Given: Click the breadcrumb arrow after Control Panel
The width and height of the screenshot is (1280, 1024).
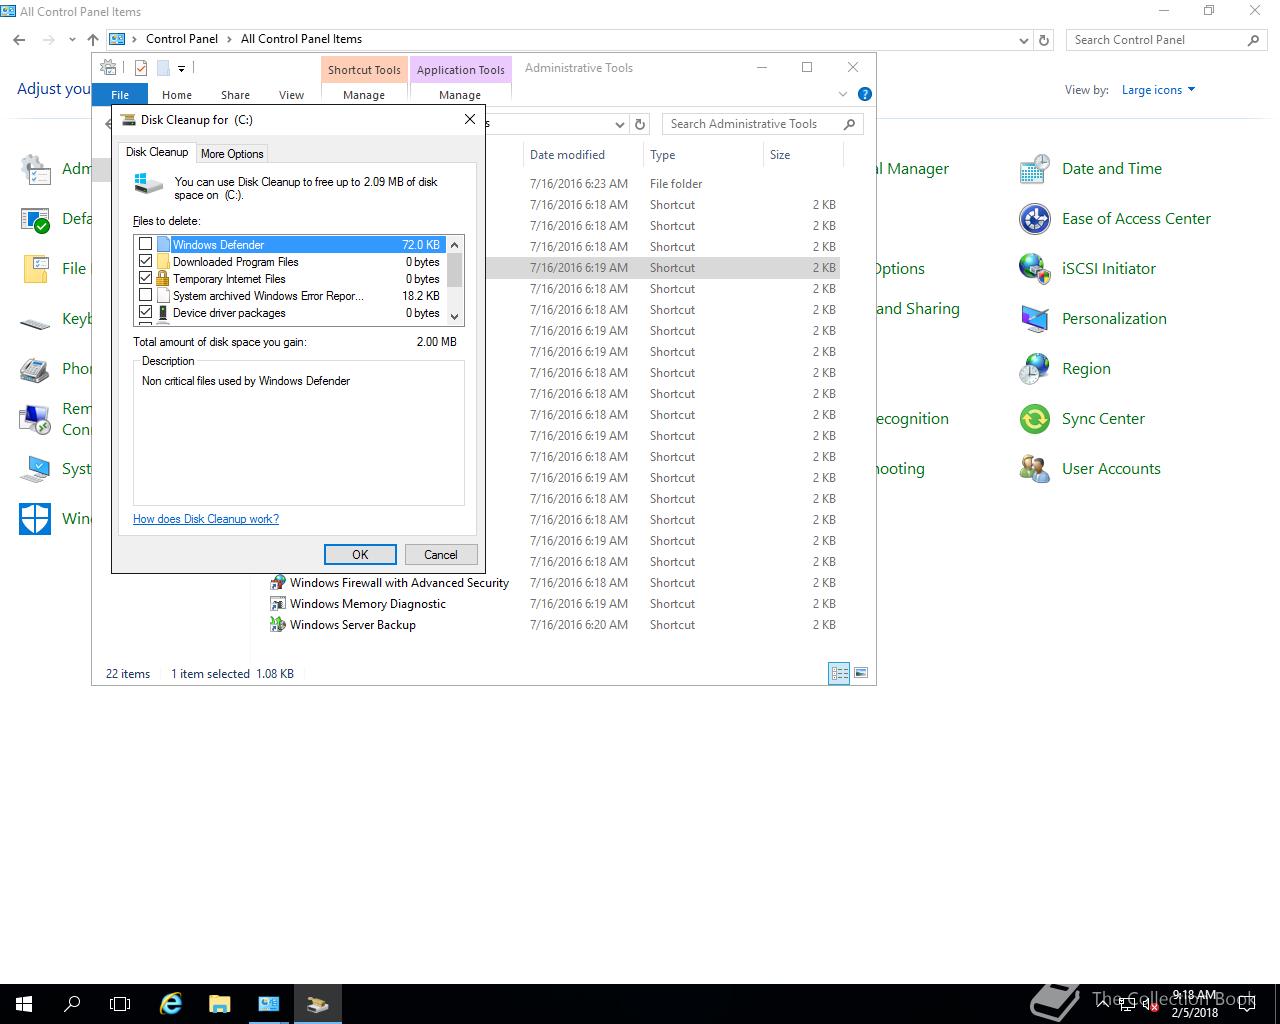Looking at the screenshot, I should [230, 39].
